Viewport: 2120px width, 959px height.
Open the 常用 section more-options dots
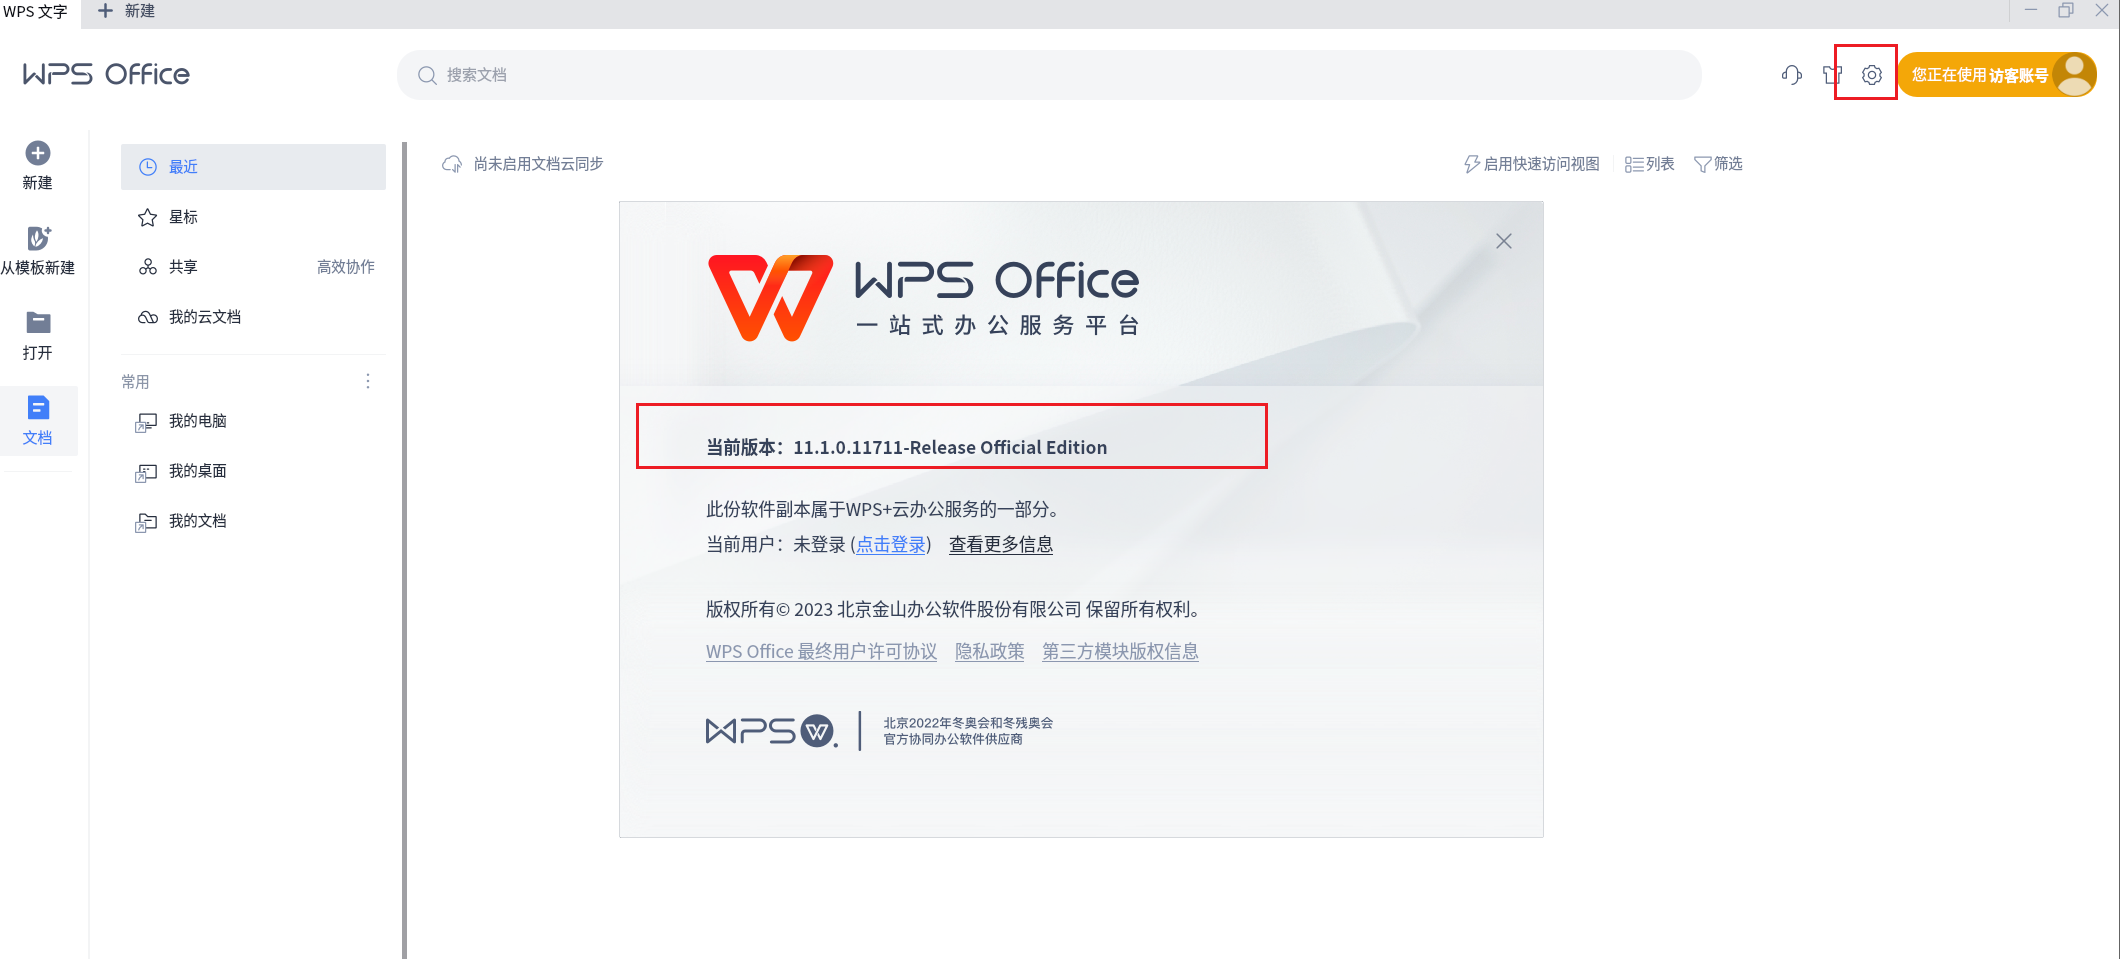(368, 381)
